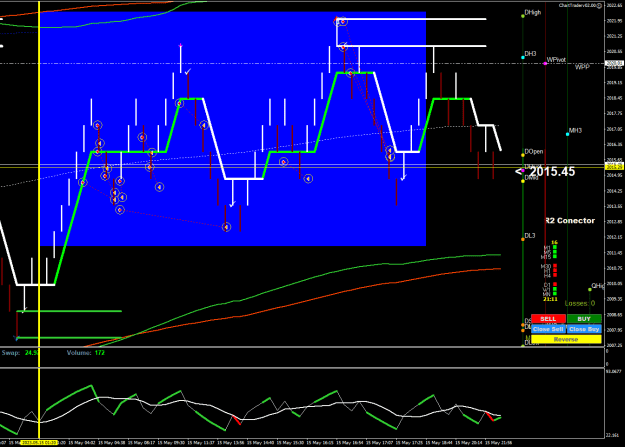Click the ChartTrader version label
The width and height of the screenshot is (625, 447).
tap(577, 6)
